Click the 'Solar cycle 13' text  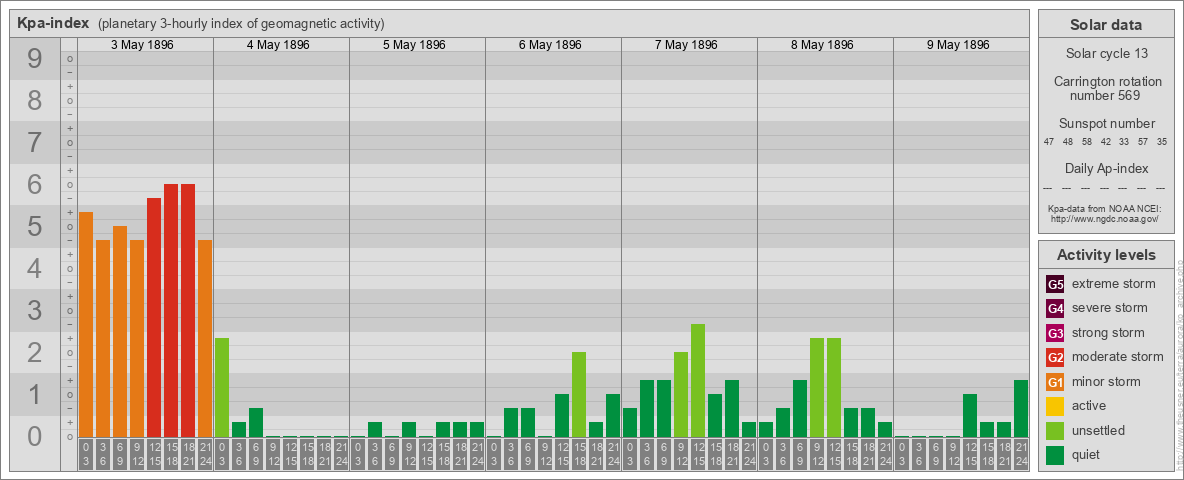pyautogui.click(x=1106, y=54)
